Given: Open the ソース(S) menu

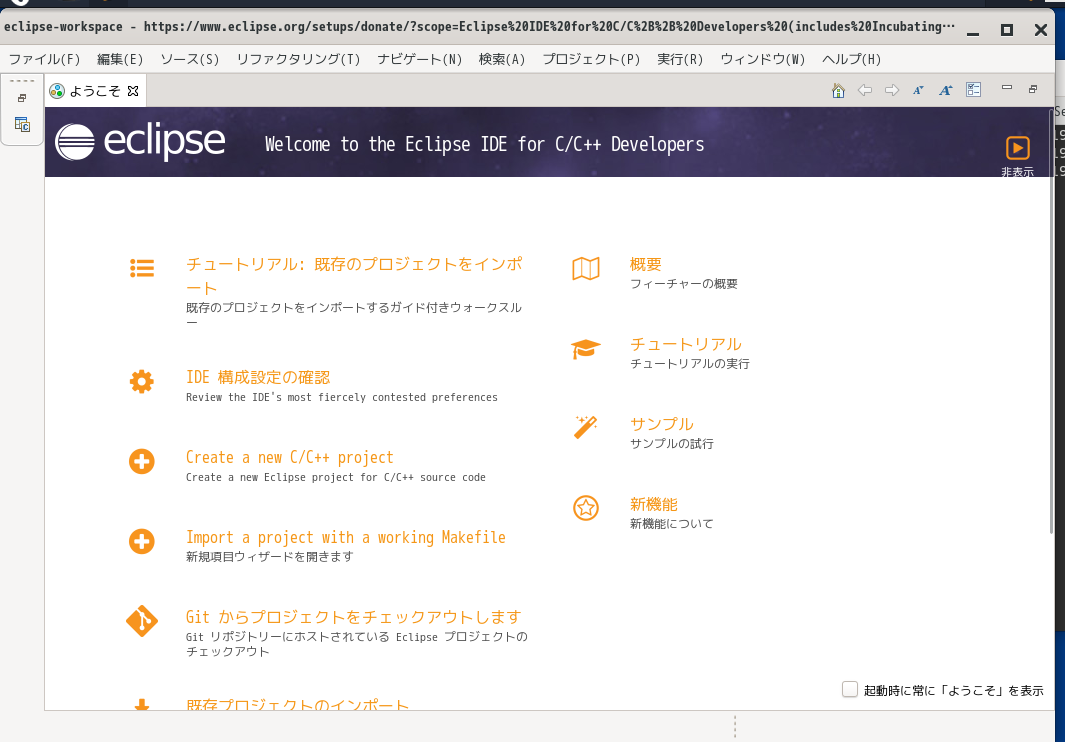Looking at the screenshot, I should [189, 59].
